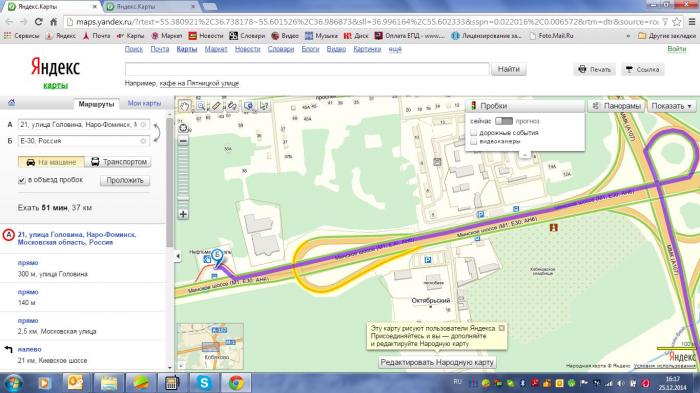Enable the 'видеокамеры' checkbox
Screen dimensions: 700x393
[x=474, y=141]
